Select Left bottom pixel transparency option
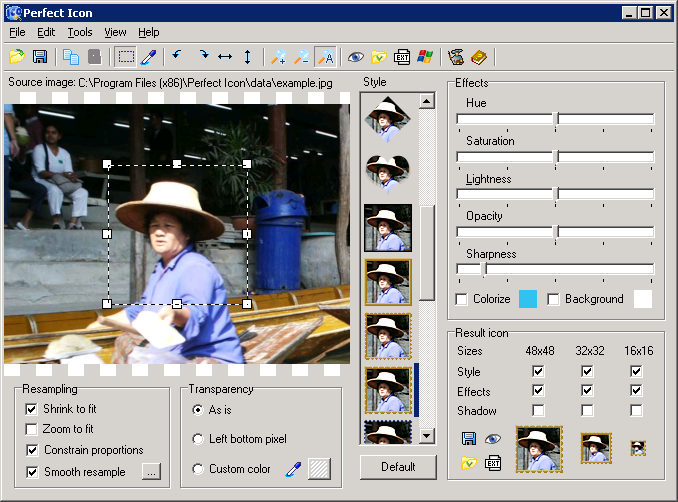Screen dimensions: 678x502 coord(197,439)
